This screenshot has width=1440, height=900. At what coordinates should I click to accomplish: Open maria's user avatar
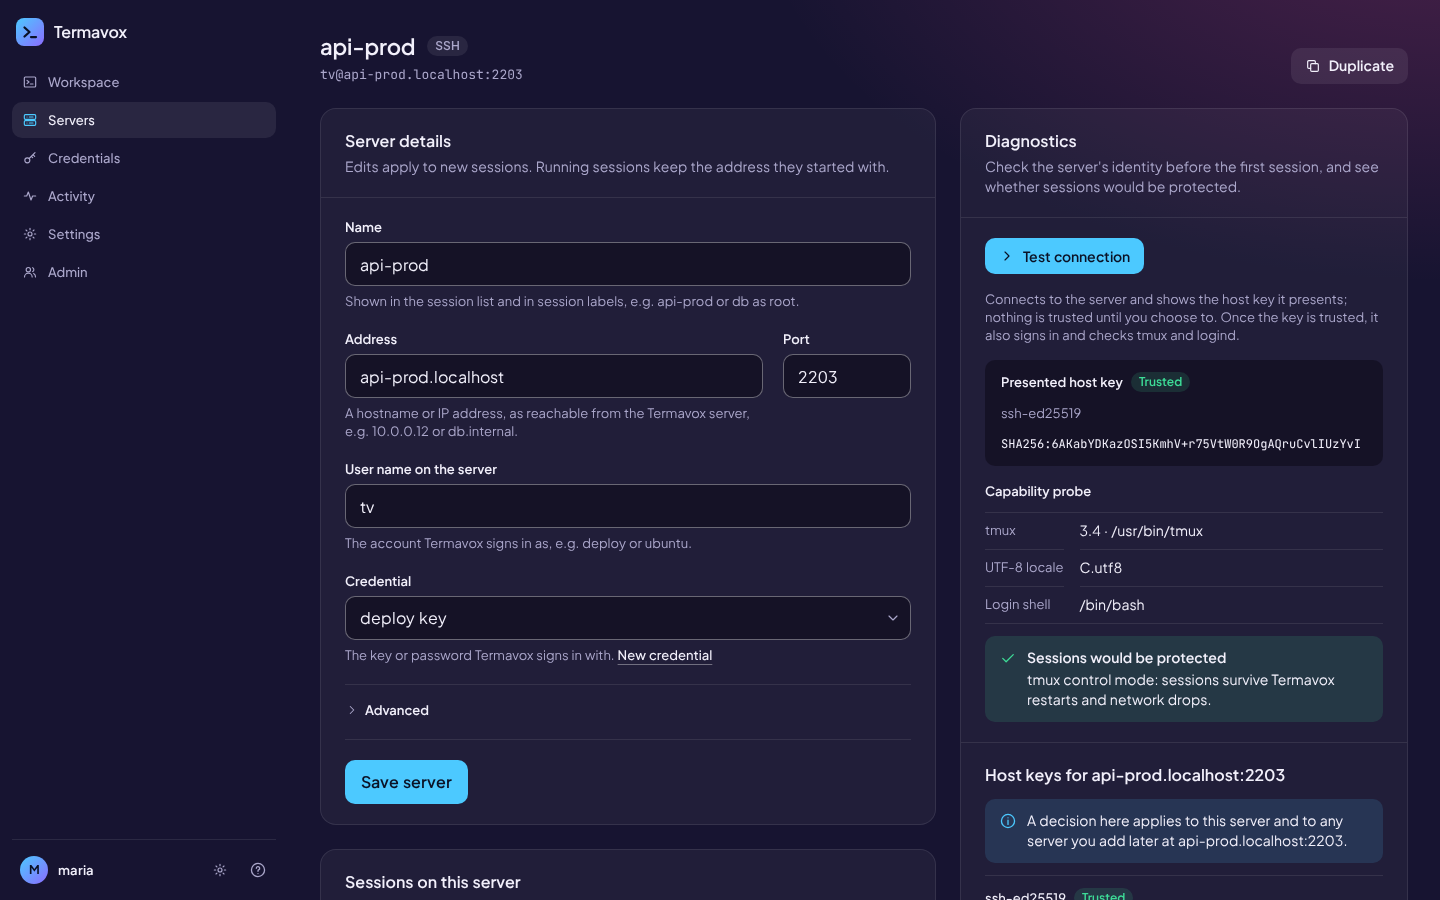tap(34, 870)
